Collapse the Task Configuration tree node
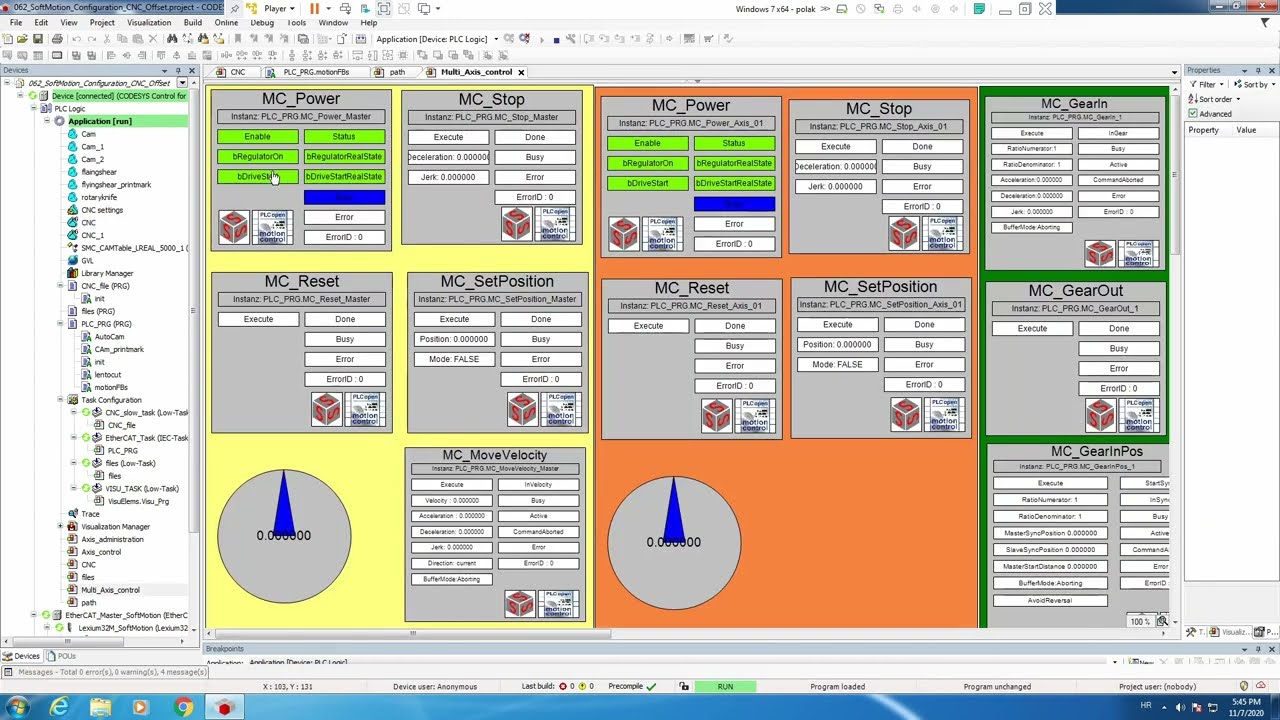Image resolution: width=1280 pixels, height=720 pixels. (61, 400)
